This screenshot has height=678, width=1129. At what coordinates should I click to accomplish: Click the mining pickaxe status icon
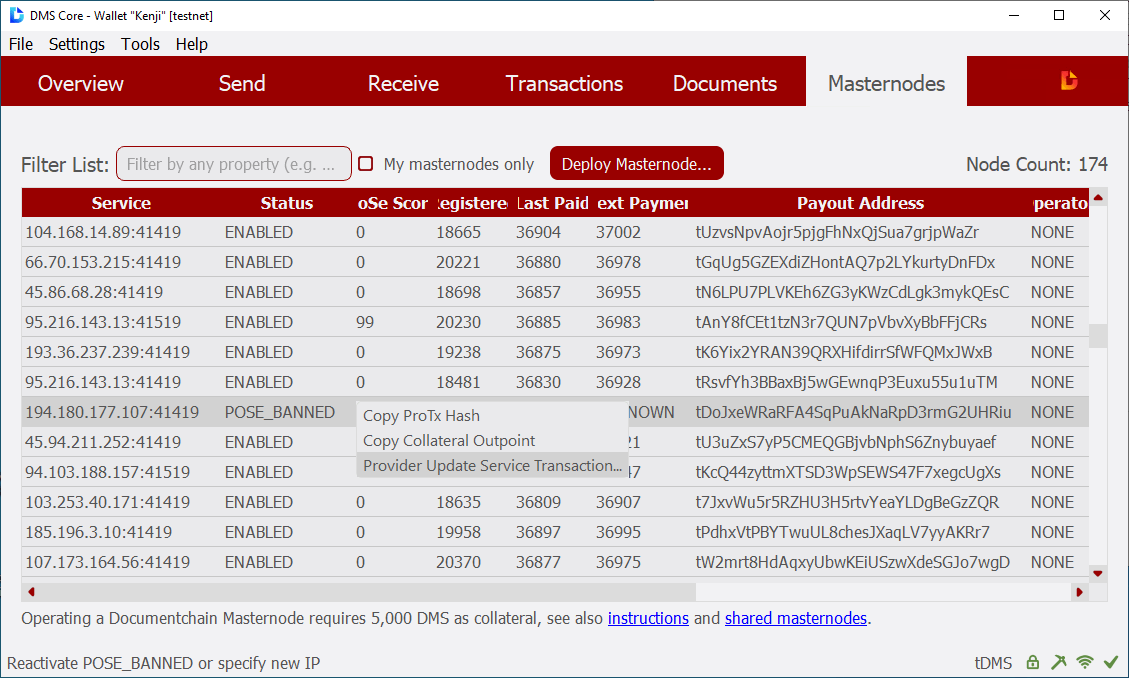(1058, 662)
